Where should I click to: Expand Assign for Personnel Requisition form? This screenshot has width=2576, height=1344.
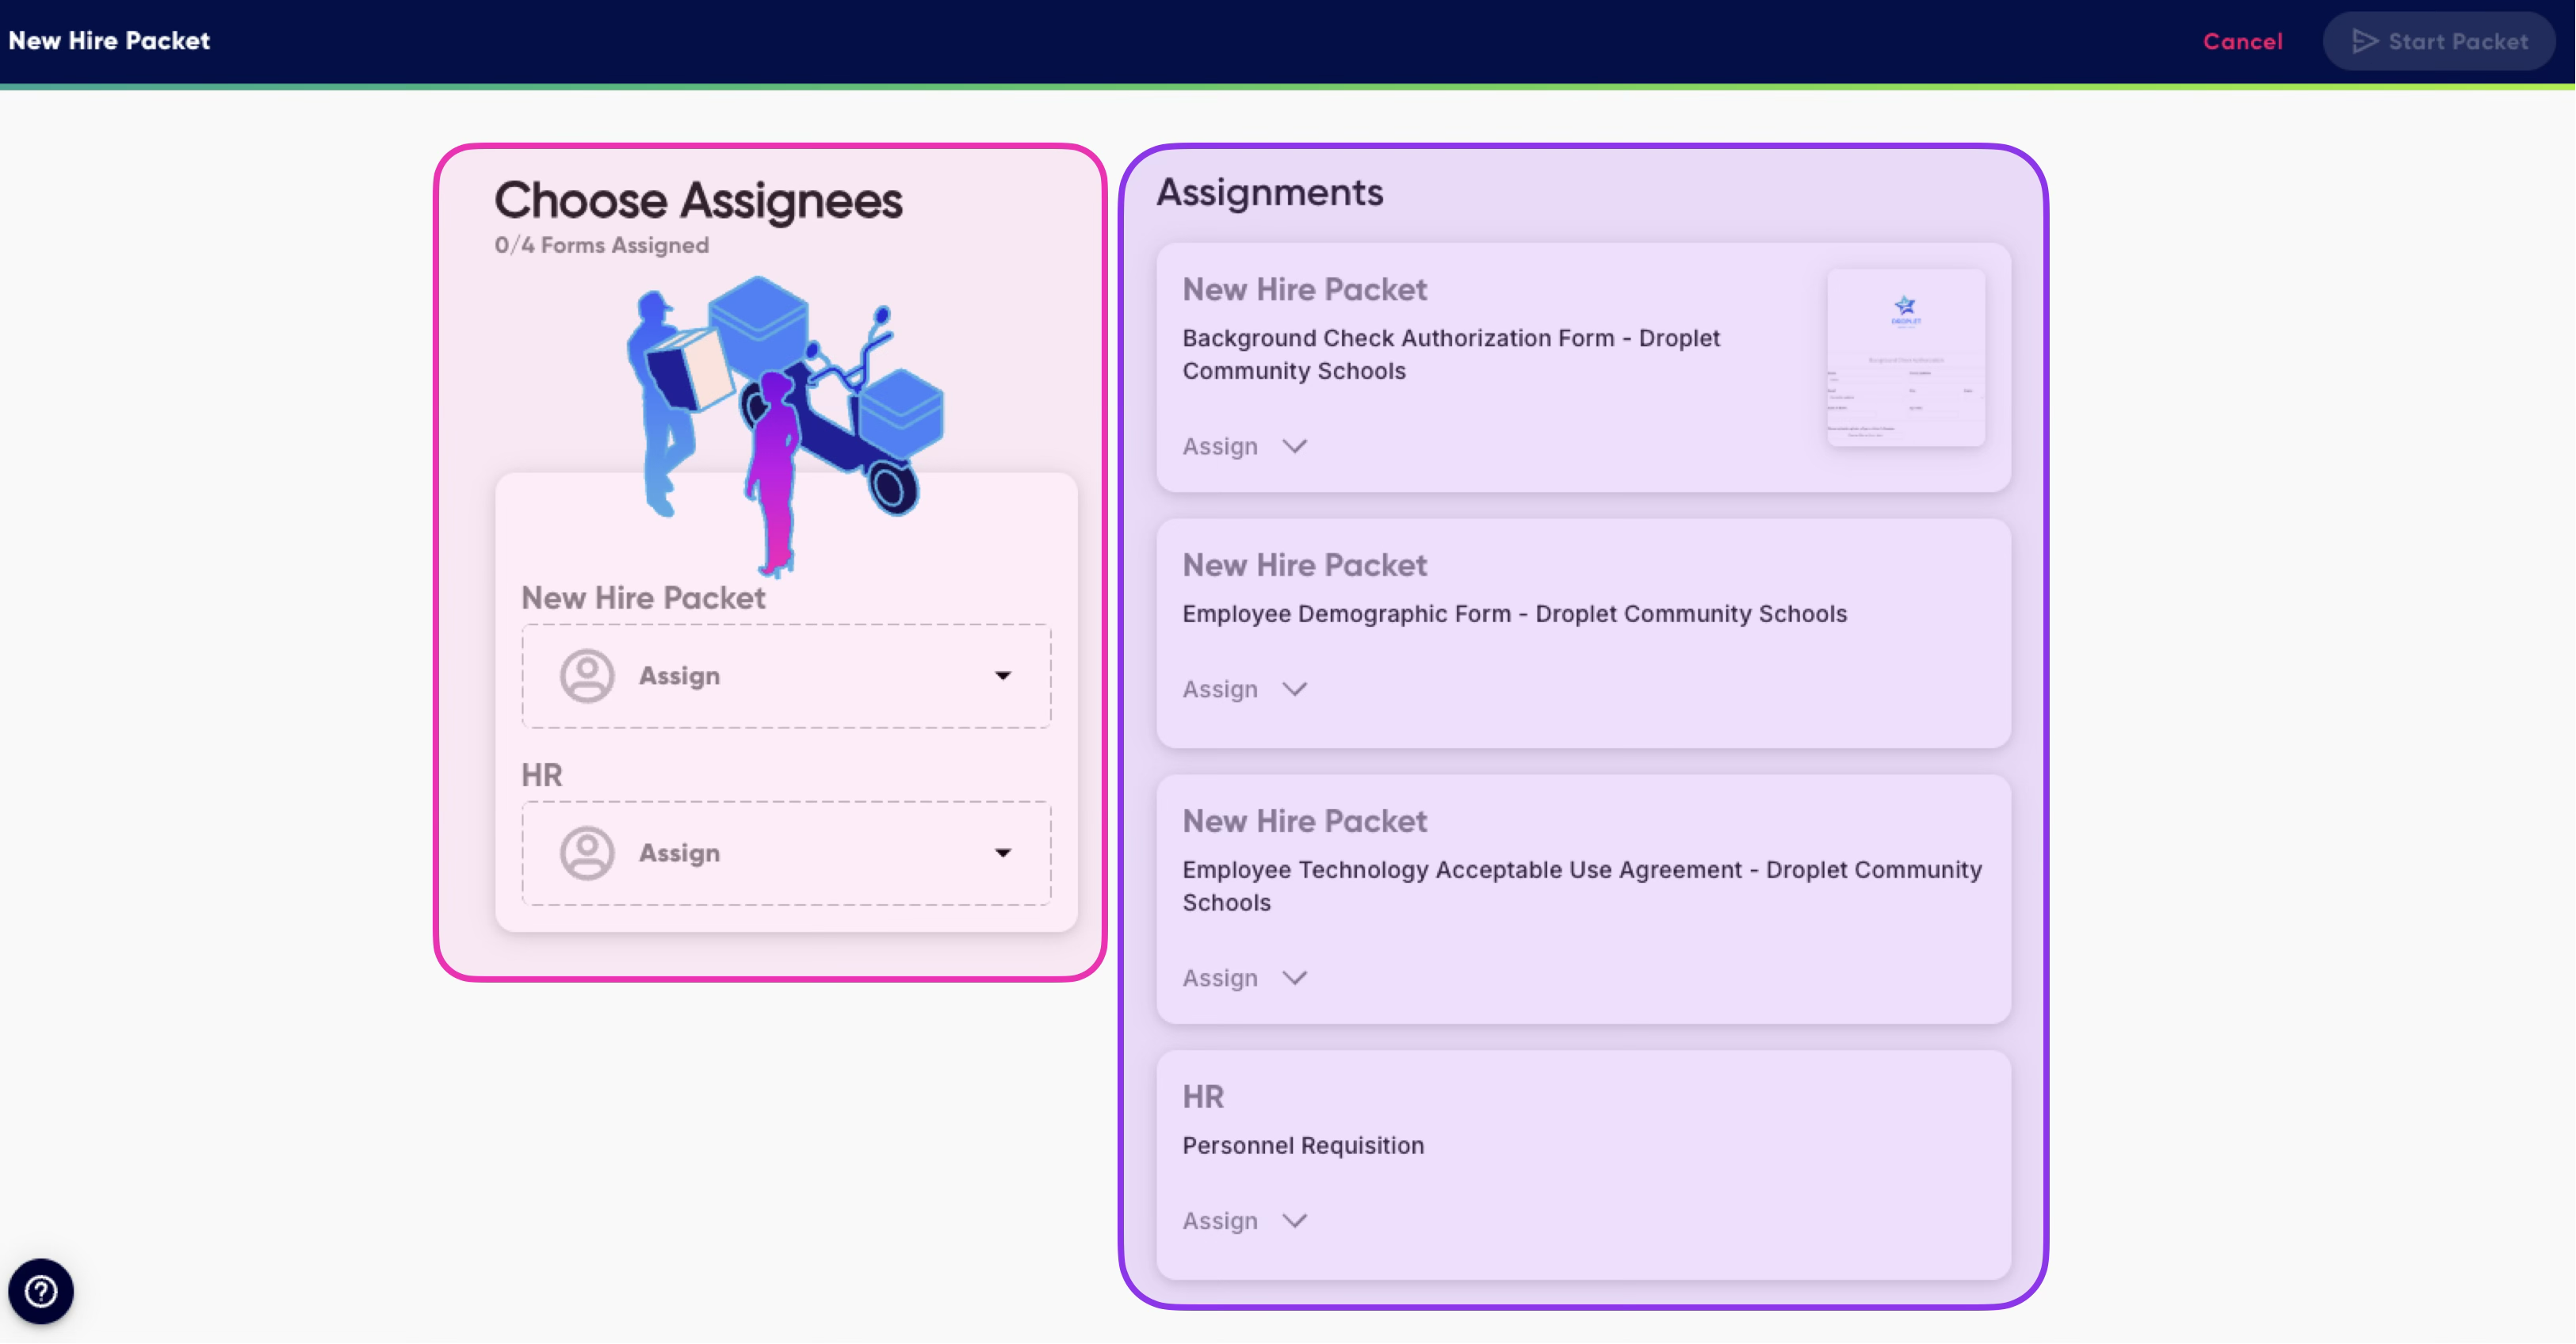coord(1220,1221)
